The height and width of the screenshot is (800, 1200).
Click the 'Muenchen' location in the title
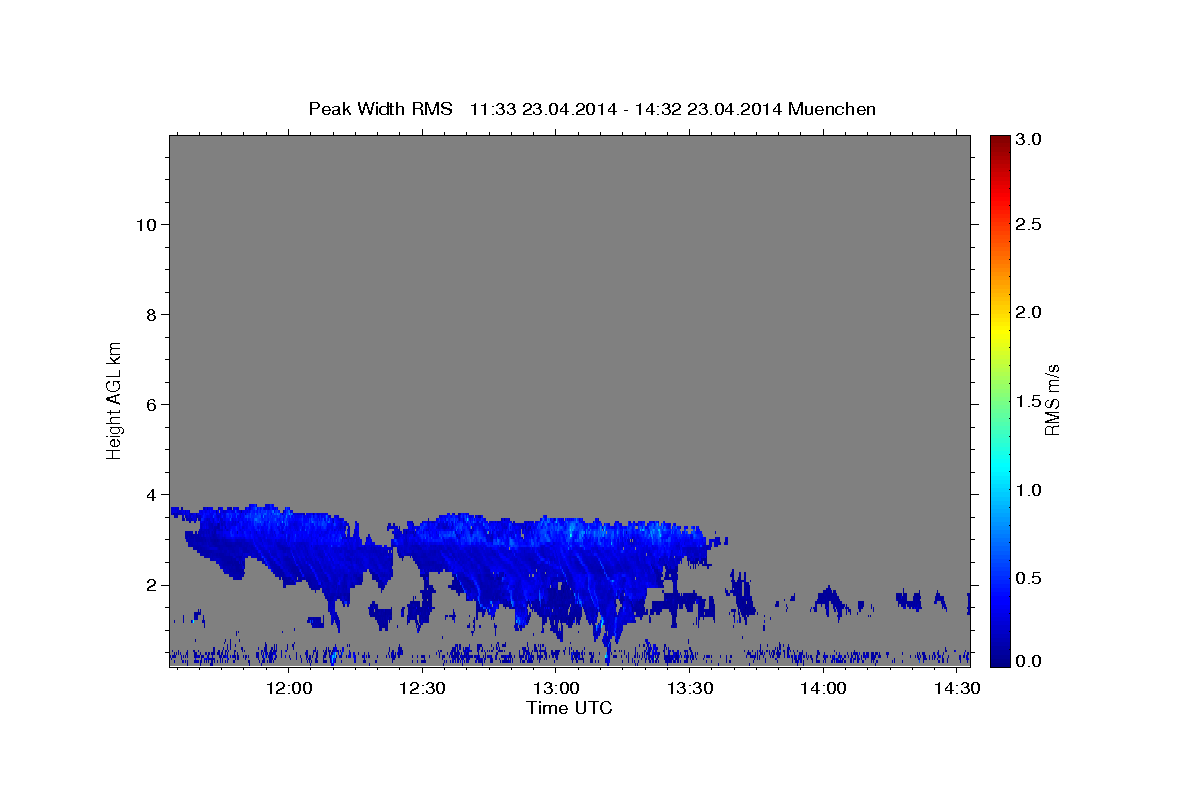point(832,109)
